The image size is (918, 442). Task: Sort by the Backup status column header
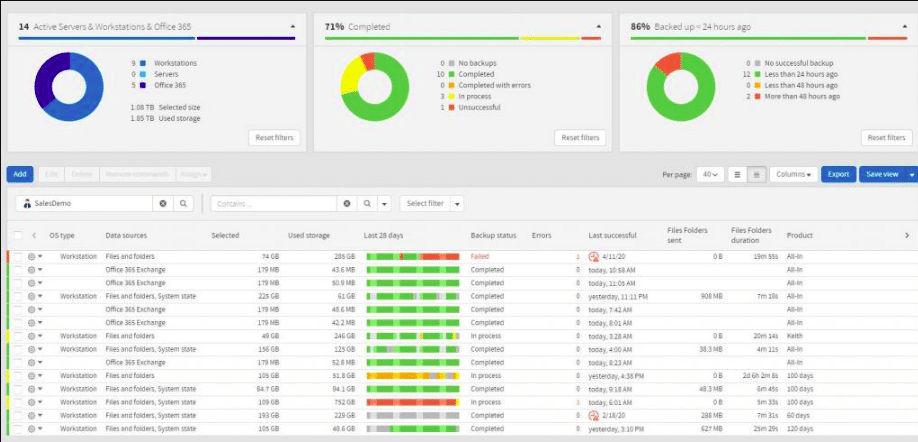click(x=494, y=235)
